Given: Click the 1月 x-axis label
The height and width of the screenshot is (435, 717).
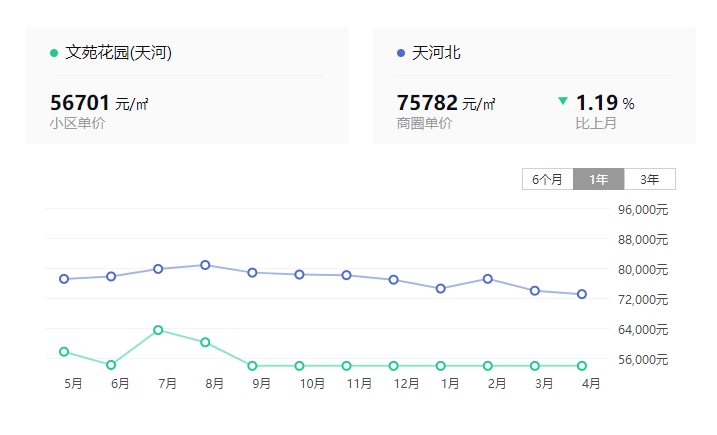Looking at the screenshot, I should click(450, 383).
